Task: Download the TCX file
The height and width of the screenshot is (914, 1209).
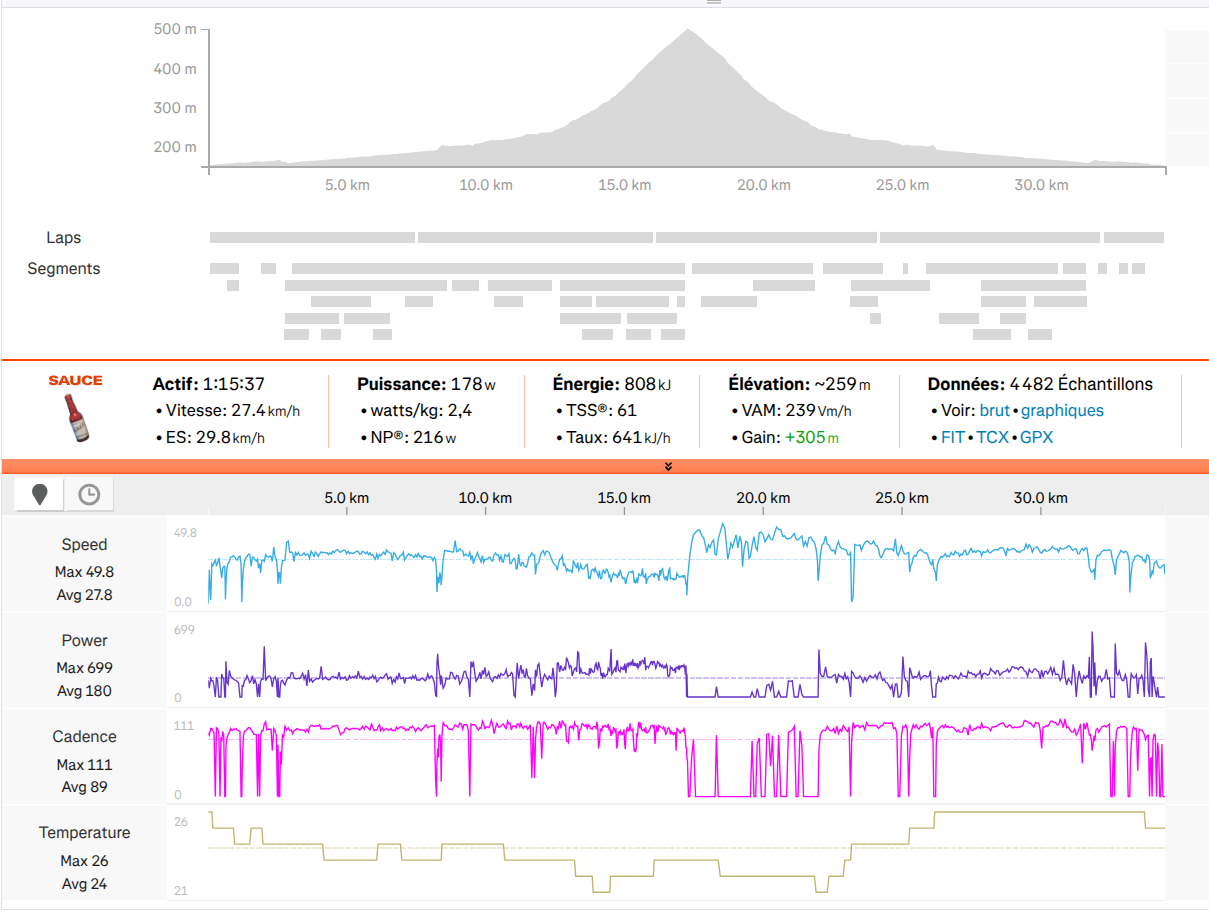Action: pyautogui.click(x=992, y=438)
